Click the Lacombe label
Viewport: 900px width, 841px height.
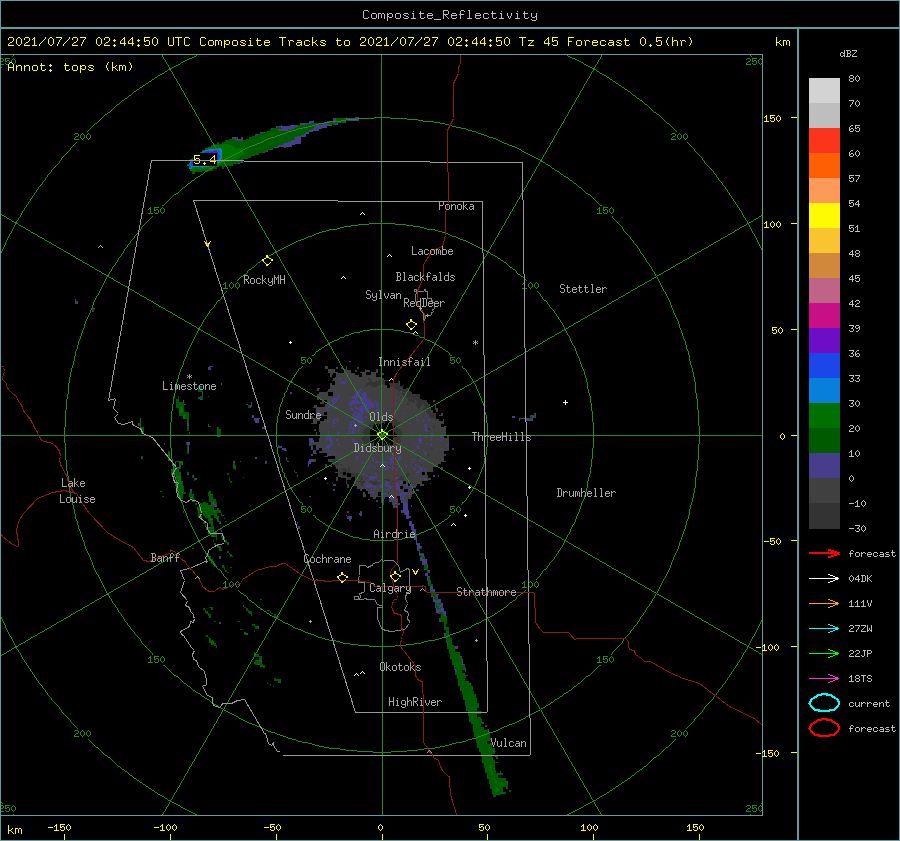pos(432,251)
